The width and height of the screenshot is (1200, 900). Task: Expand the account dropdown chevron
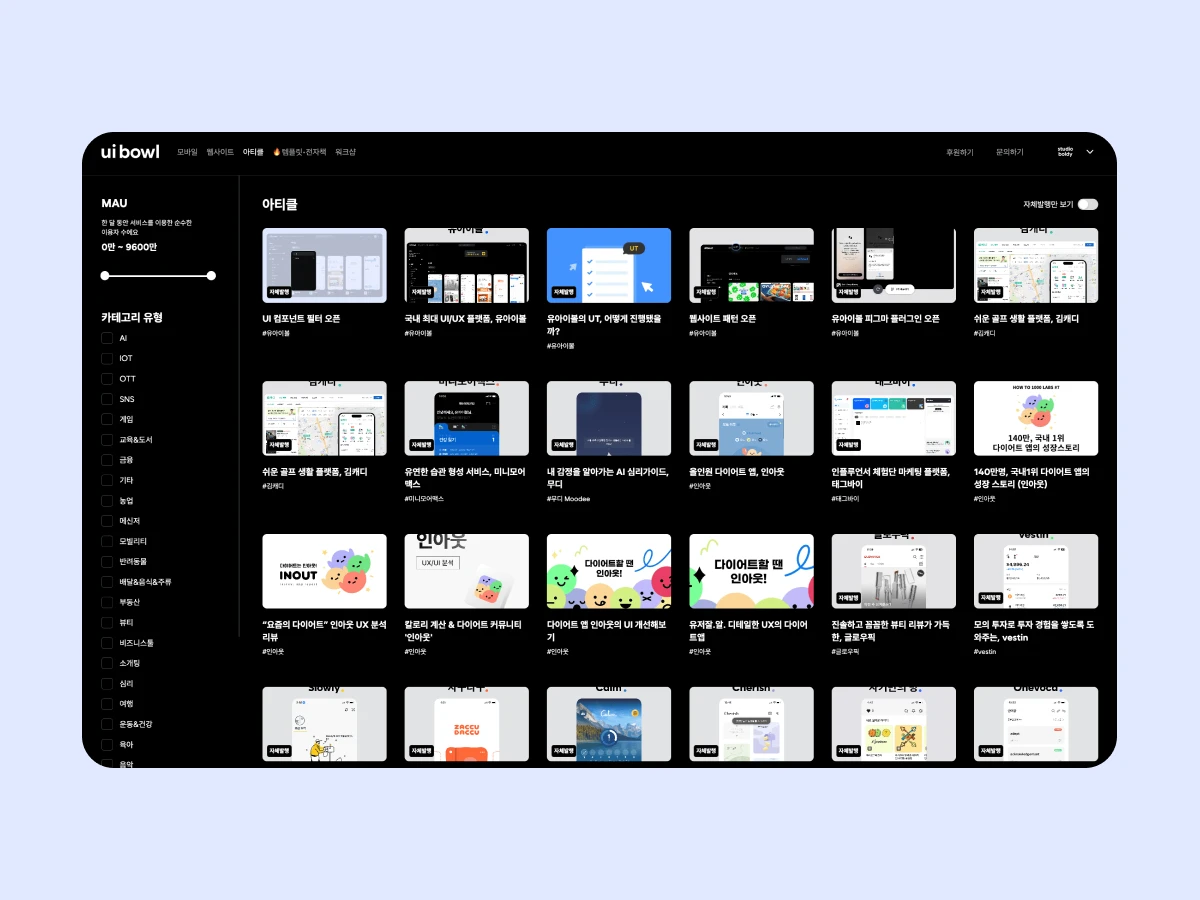1090,152
